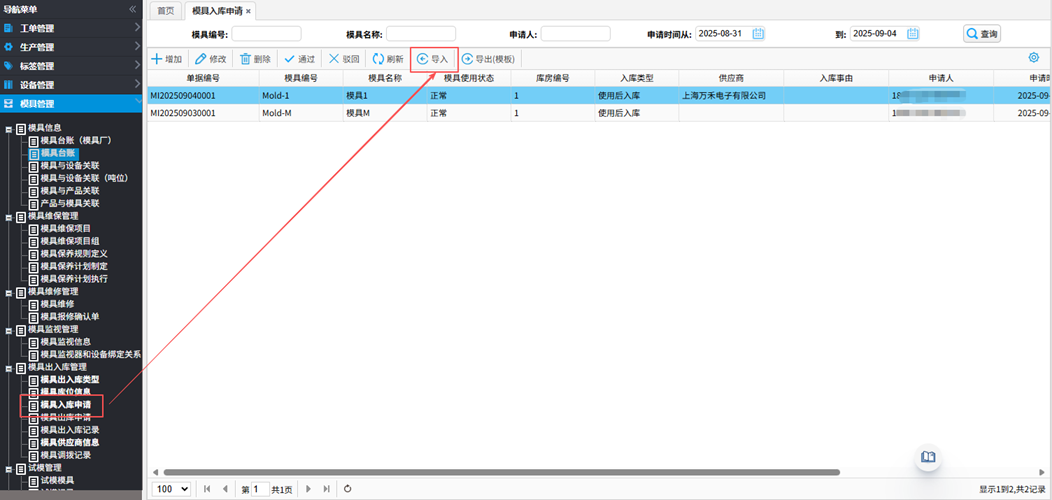Screen dimensions: 1052x500
Task: Click the 增加 (add) toolbar icon
Action: tap(157, 59)
